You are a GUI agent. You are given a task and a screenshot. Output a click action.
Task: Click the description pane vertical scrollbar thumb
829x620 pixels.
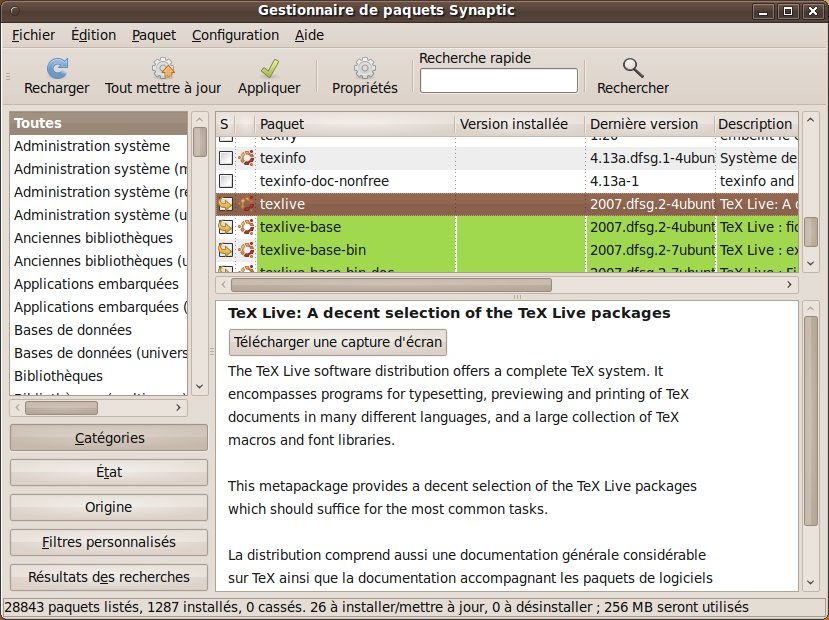810,421
